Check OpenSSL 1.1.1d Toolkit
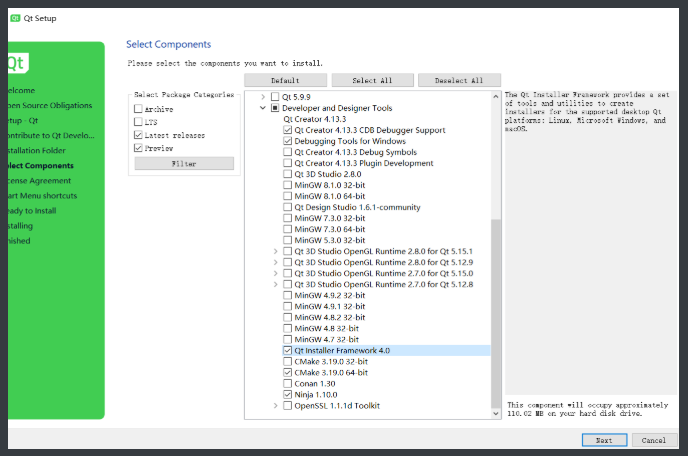Image resolution: width=688 pixels, height=456 pixels. click(287, 406)
